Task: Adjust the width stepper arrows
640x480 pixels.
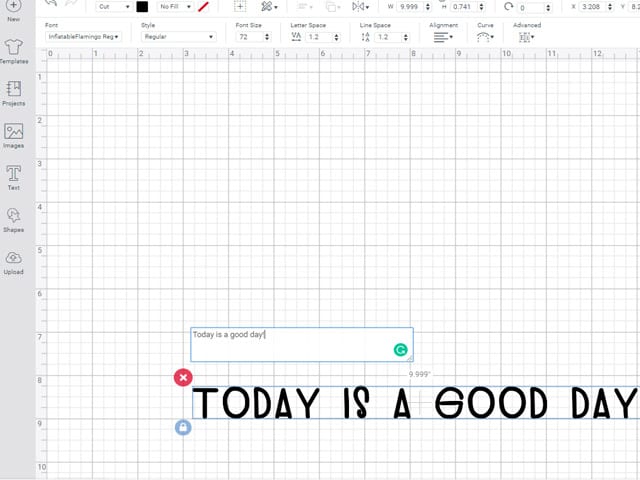Action: pyautogui.click(x=428, y=7)
